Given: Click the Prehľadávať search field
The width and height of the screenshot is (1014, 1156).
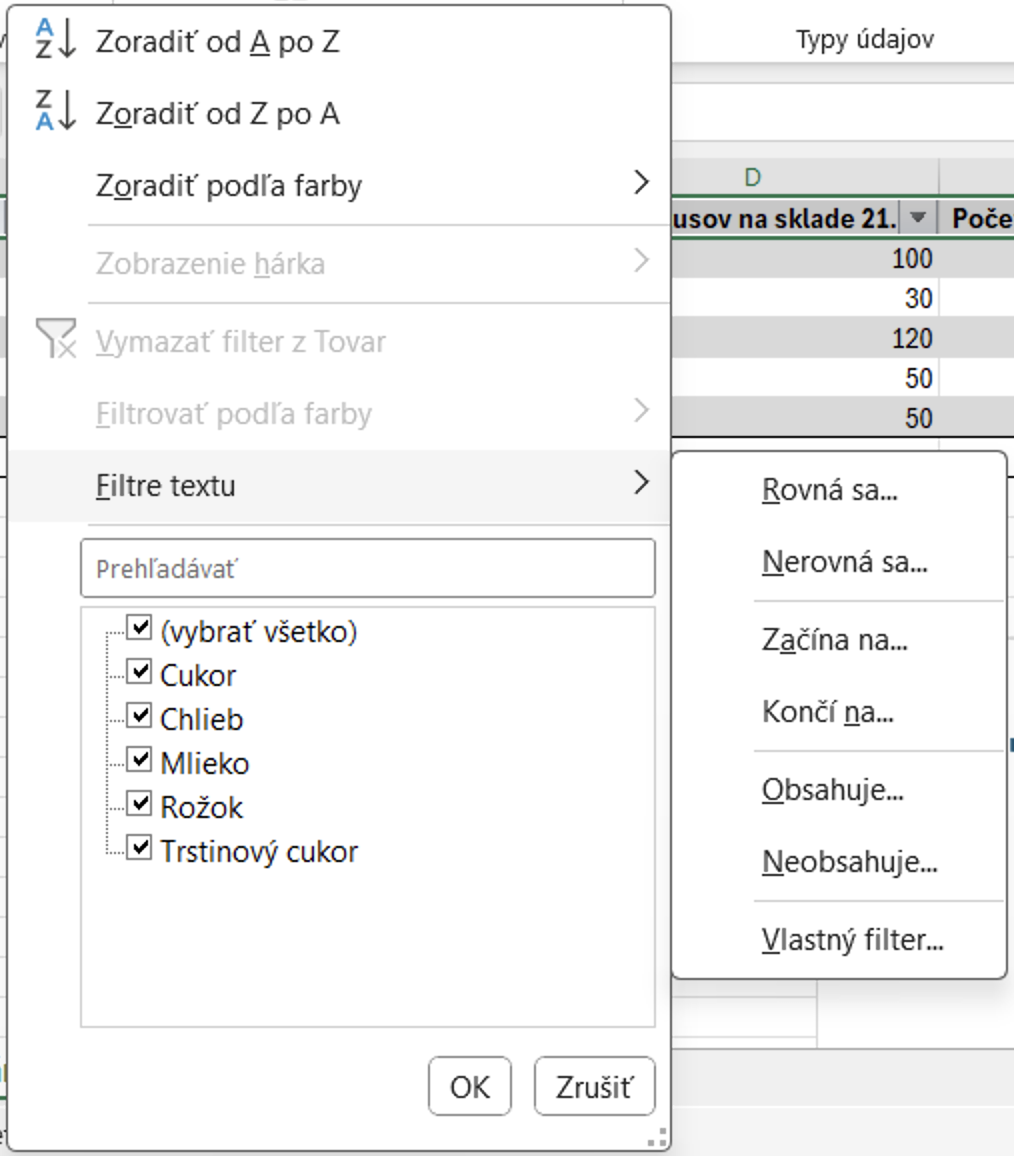Looking at the screenshot, I should (x=367, y=568).
